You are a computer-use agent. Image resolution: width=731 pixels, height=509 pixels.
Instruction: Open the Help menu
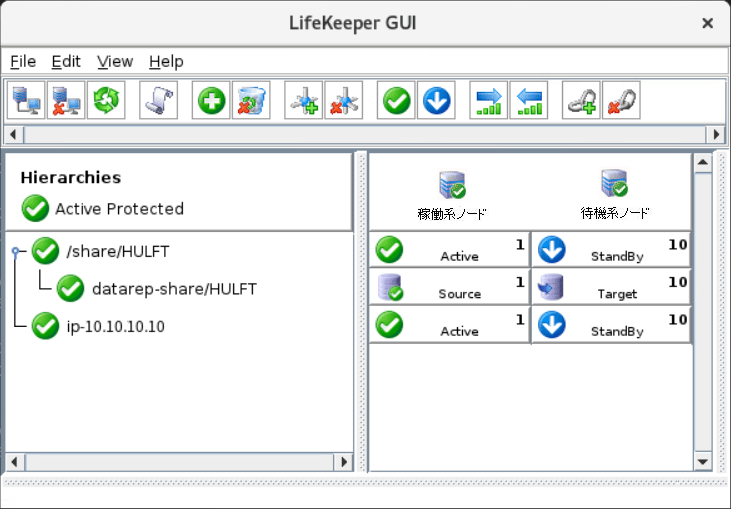[x=166, y=61]
